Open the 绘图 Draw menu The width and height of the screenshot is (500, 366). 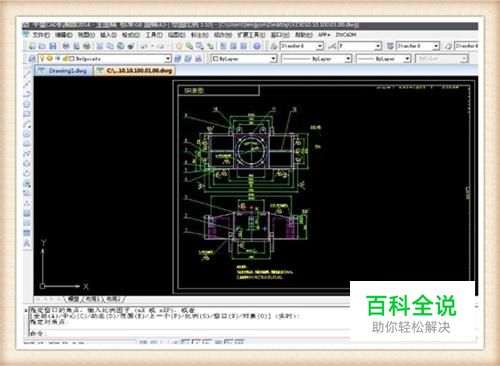pos(176,35)
